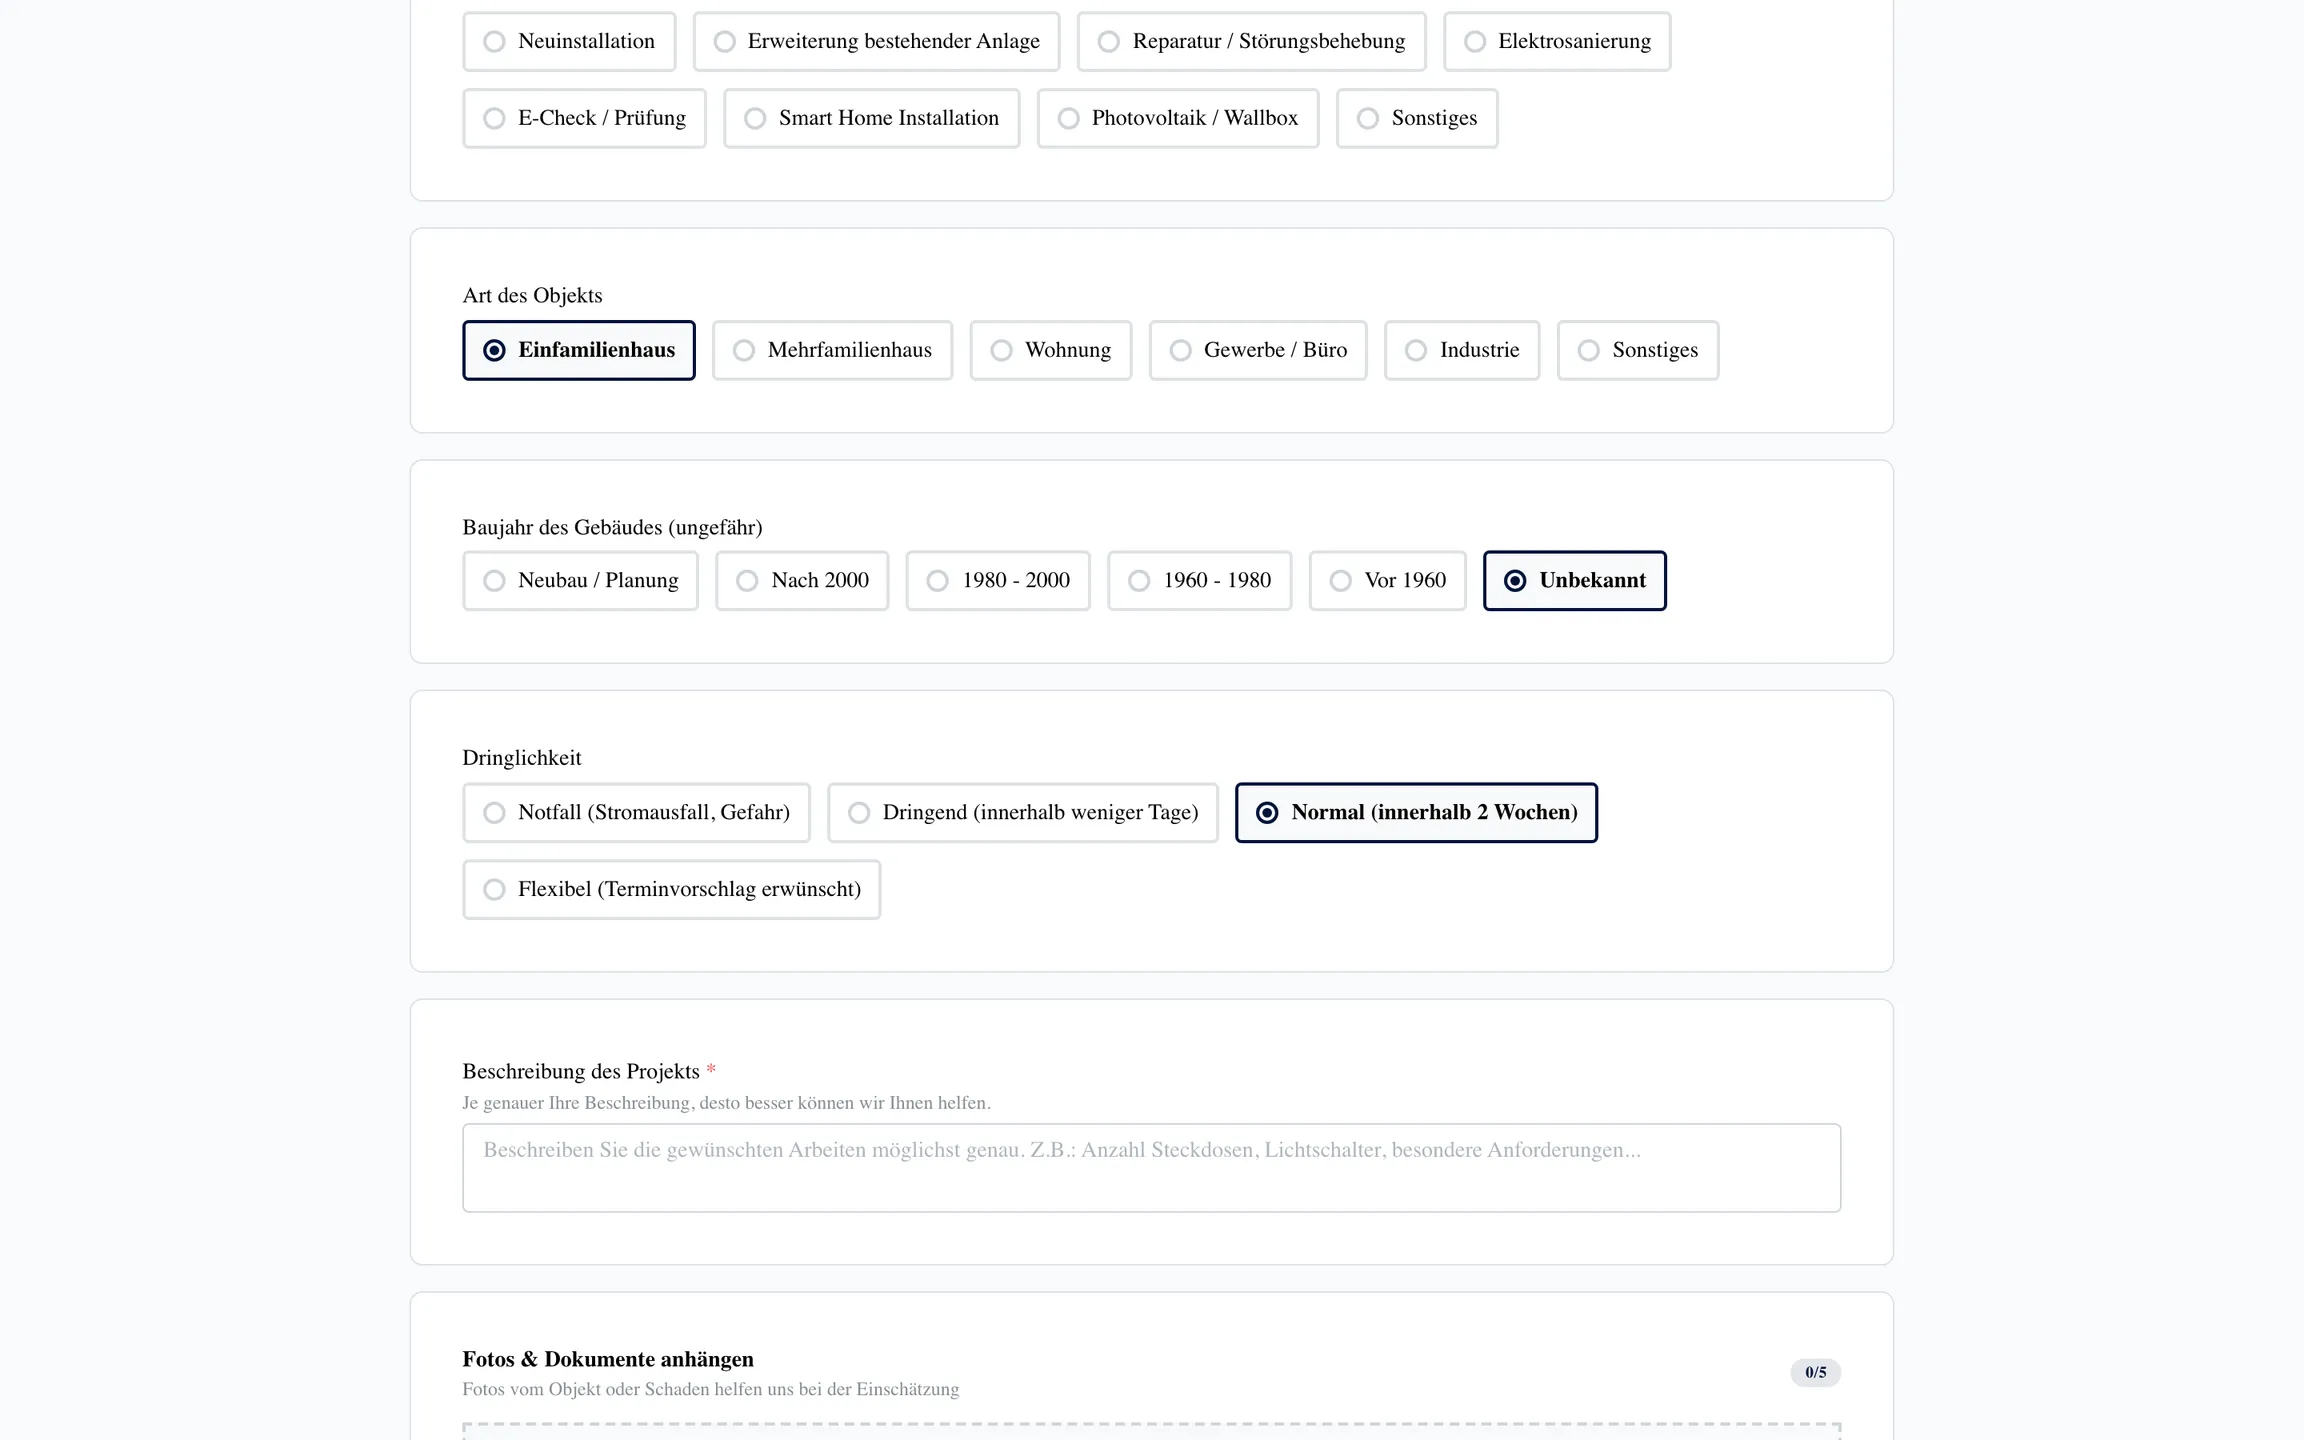Select Flexibel (Terminvorschlag erwünscht) urgency
This screenshot has height=1440, width=2304.
coord(671,890)
